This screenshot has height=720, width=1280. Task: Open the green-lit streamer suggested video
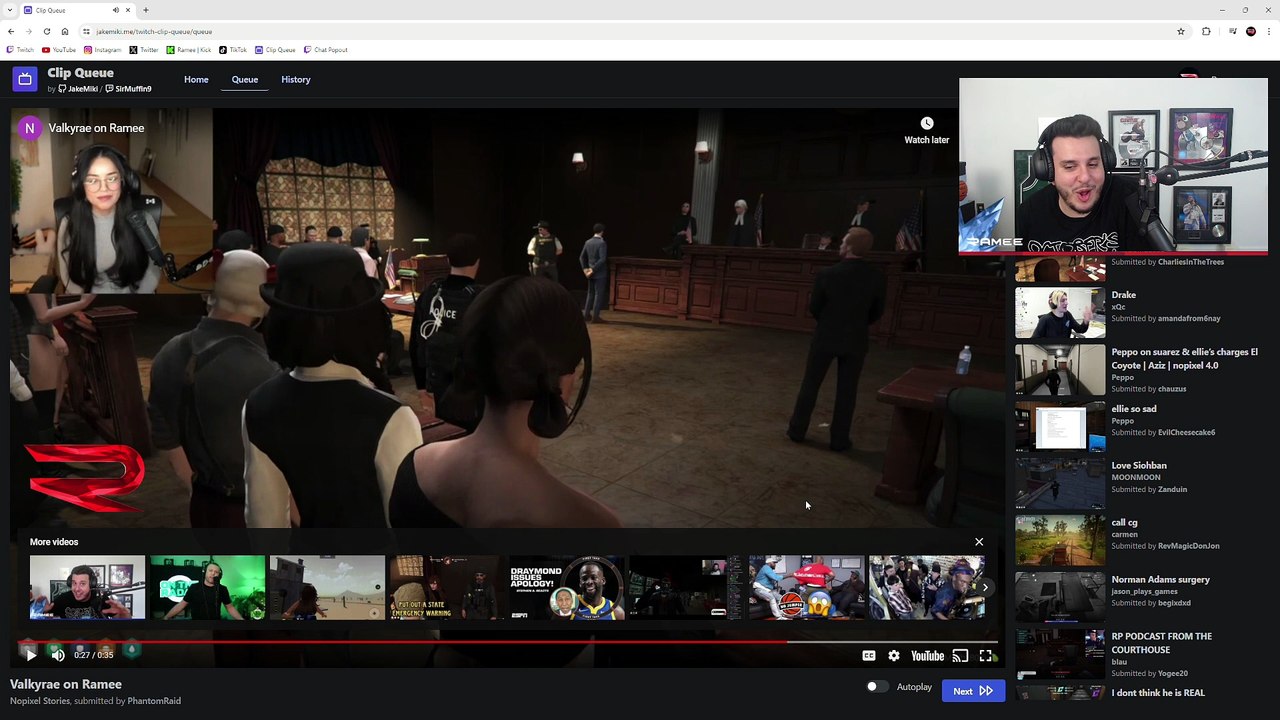207,588
